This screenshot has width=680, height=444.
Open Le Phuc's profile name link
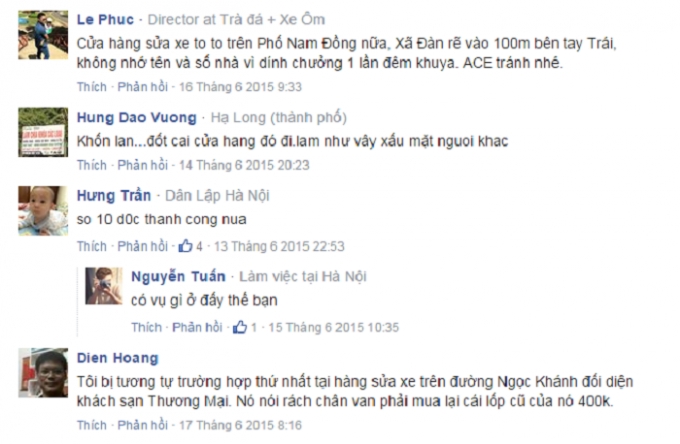[105, 20]
